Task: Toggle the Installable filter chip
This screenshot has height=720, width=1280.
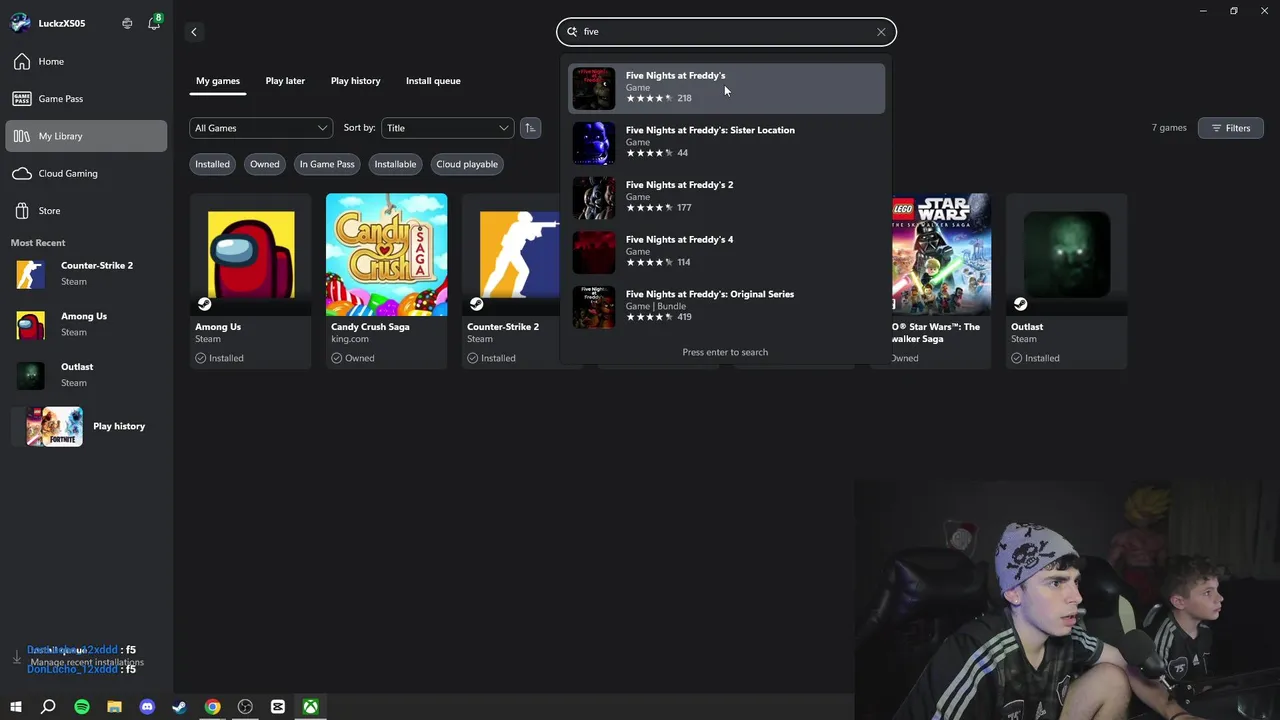Action: click(395, 164)
